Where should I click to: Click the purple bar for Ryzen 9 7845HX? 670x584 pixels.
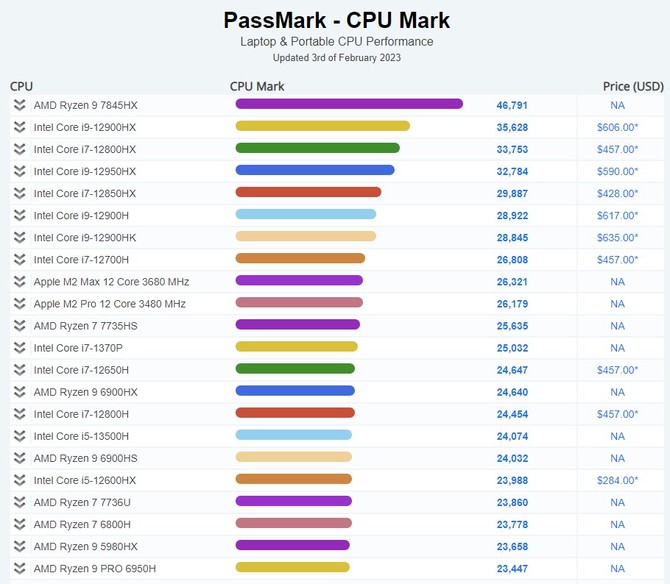349,104
